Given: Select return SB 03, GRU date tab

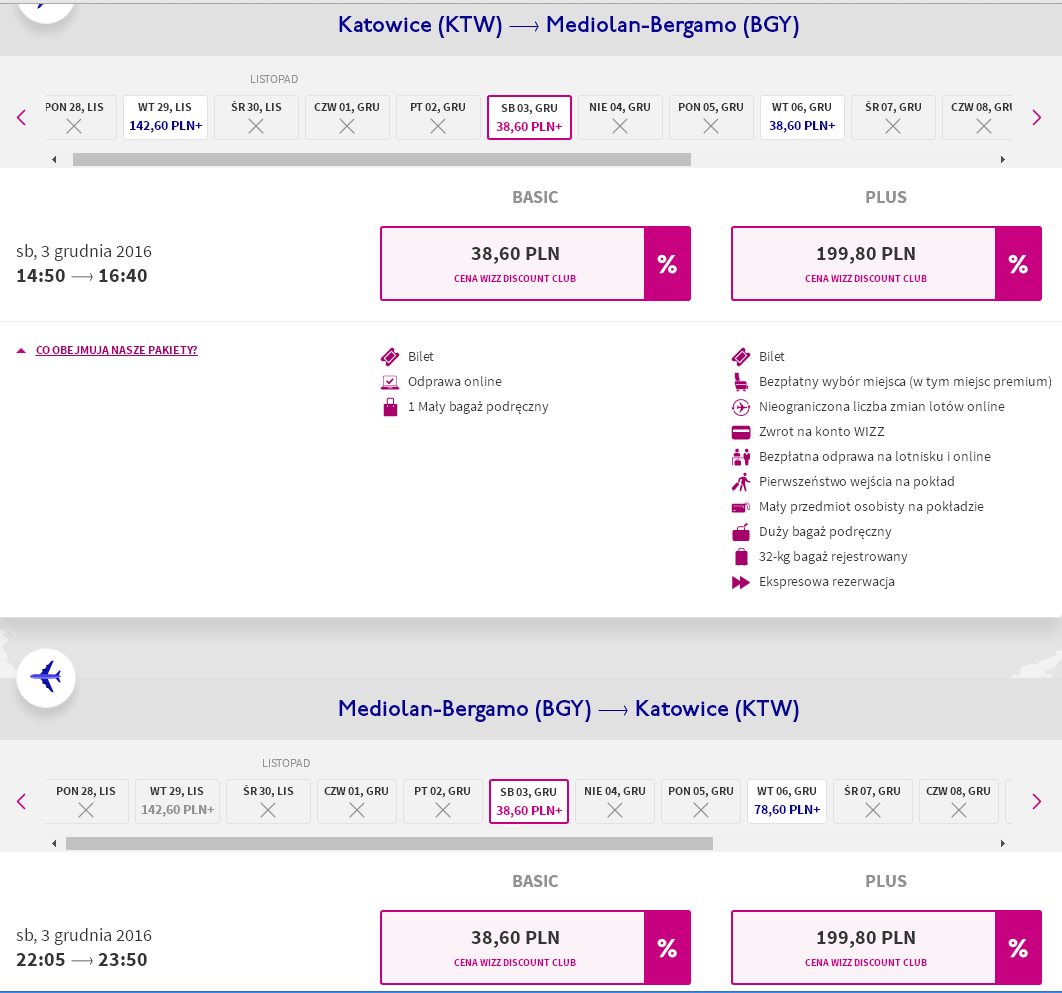Looking at the screenshot, I should point(529,801).
